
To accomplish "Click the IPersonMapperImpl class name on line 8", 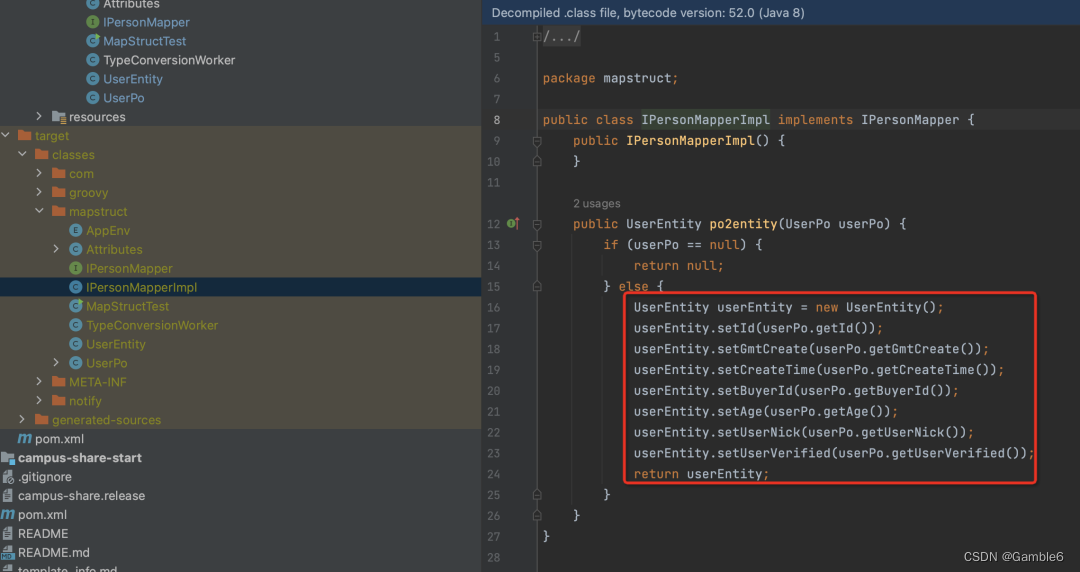I will coord(705,120).
